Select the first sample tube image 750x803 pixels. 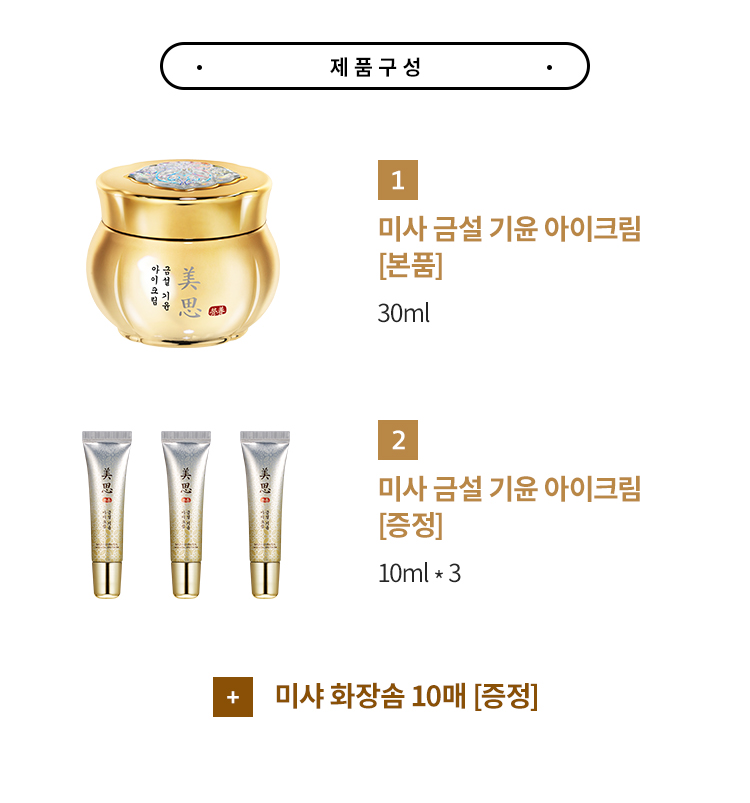point(107,514)
